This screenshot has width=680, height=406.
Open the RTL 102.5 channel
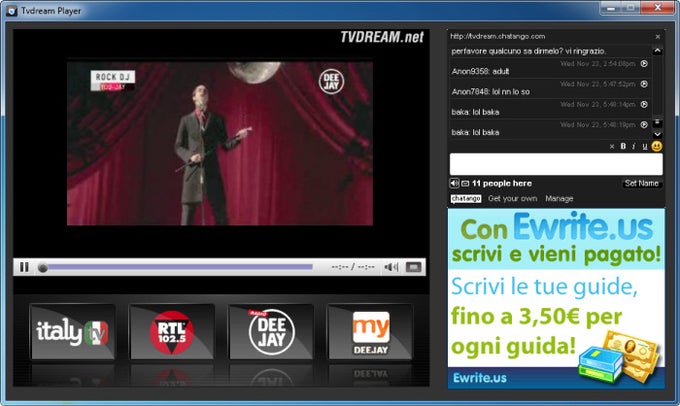tap(172, 332)
